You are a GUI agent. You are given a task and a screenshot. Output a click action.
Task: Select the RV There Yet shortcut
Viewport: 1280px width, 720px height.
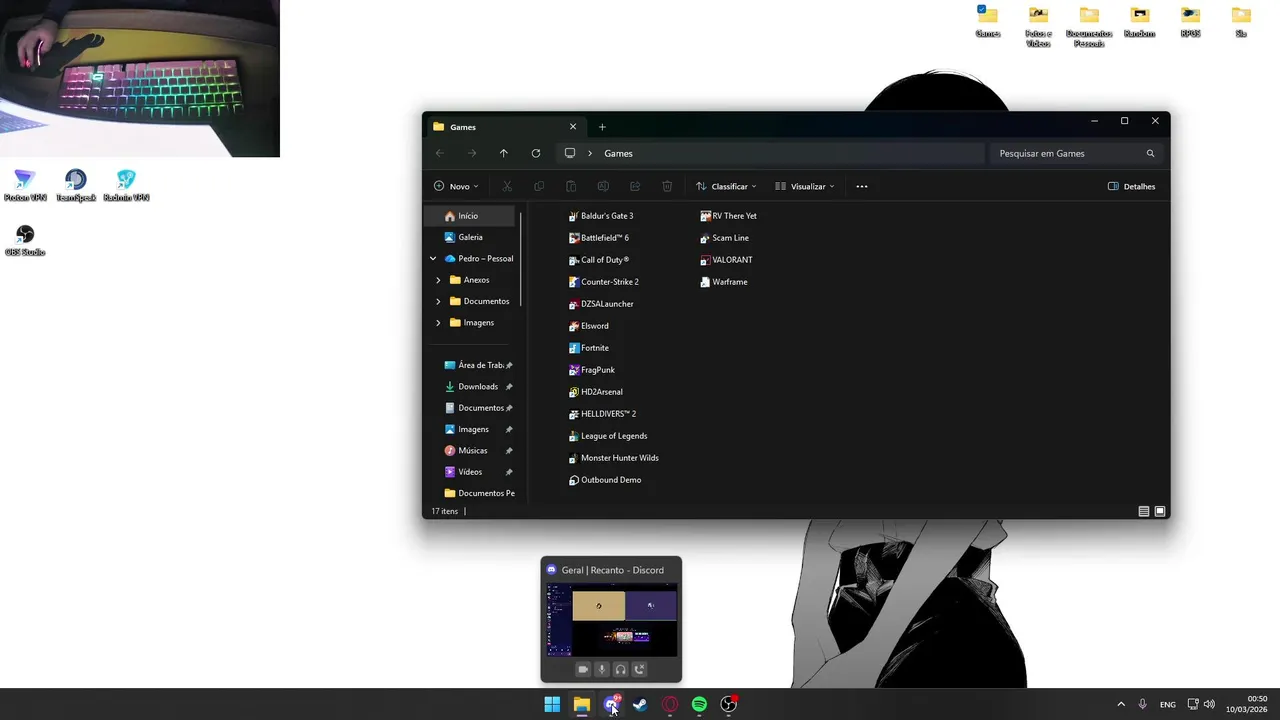click(728, 216)
